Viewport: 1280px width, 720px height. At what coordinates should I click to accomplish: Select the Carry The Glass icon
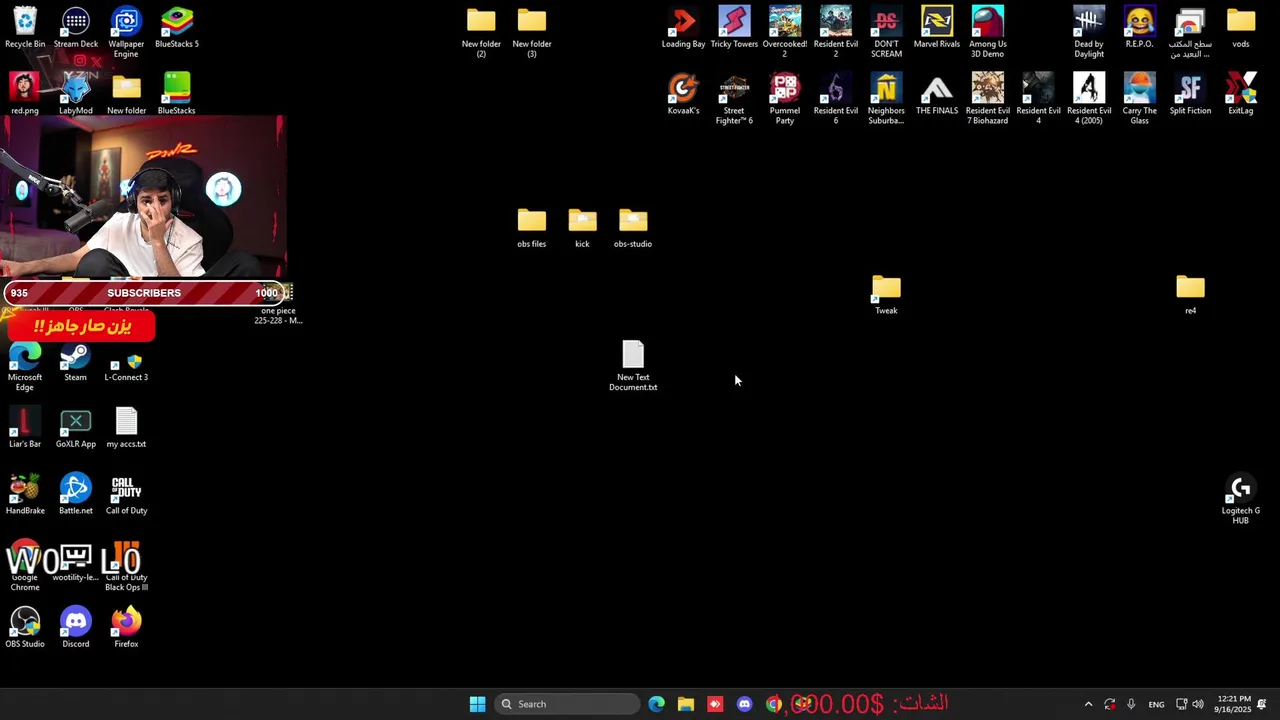click(1140, 98)
